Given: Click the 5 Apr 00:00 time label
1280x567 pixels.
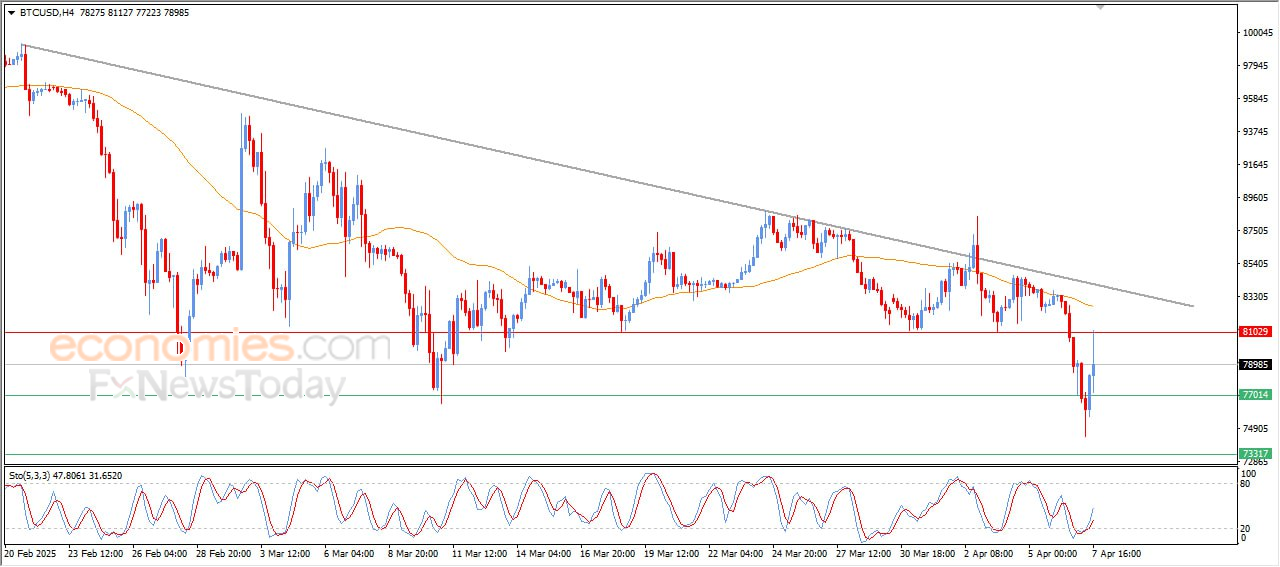Looking at the screenshot, I should (1054, 552).
